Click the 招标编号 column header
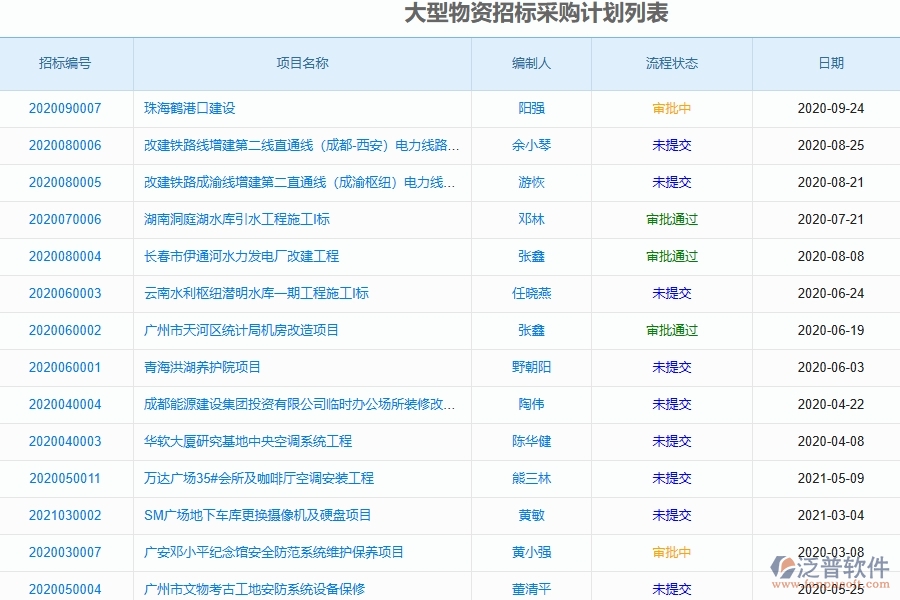The image size is (900, 600). pos(66,62)
